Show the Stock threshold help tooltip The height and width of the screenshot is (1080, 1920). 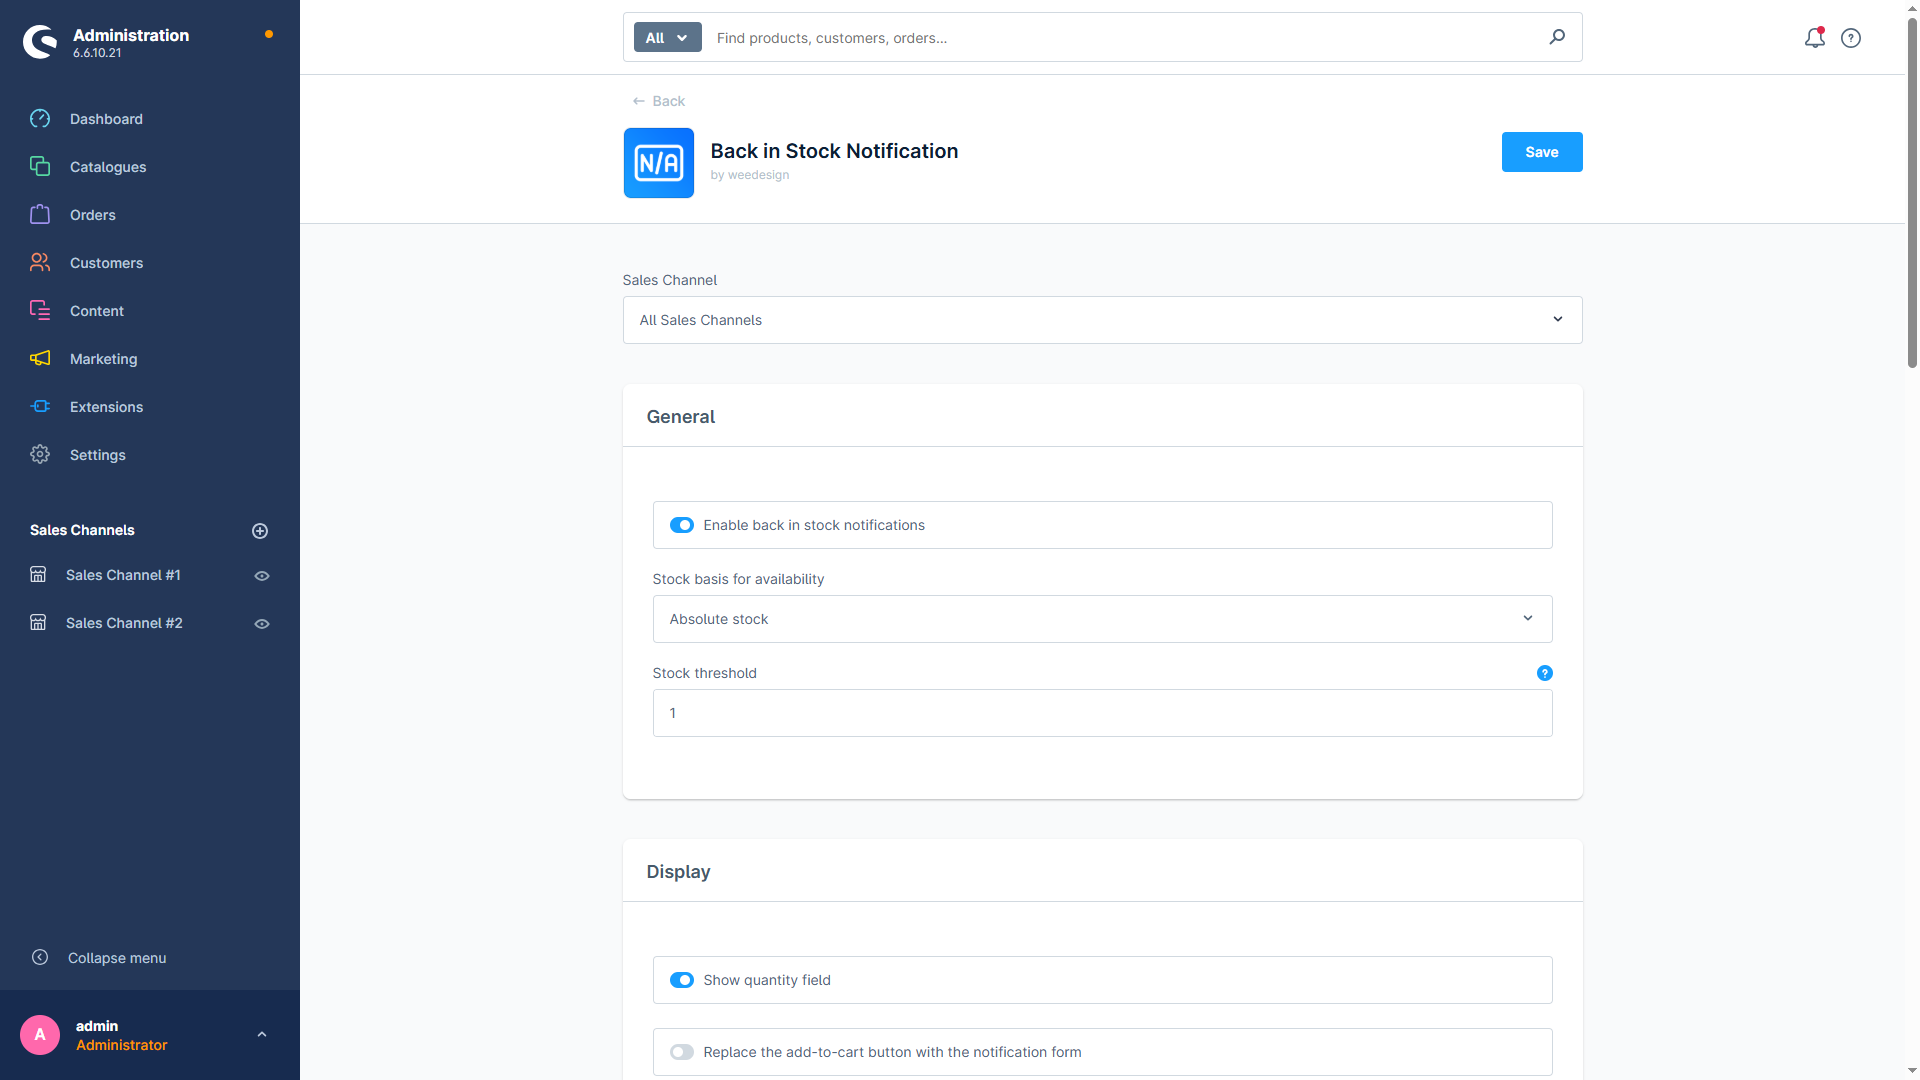1544,673
